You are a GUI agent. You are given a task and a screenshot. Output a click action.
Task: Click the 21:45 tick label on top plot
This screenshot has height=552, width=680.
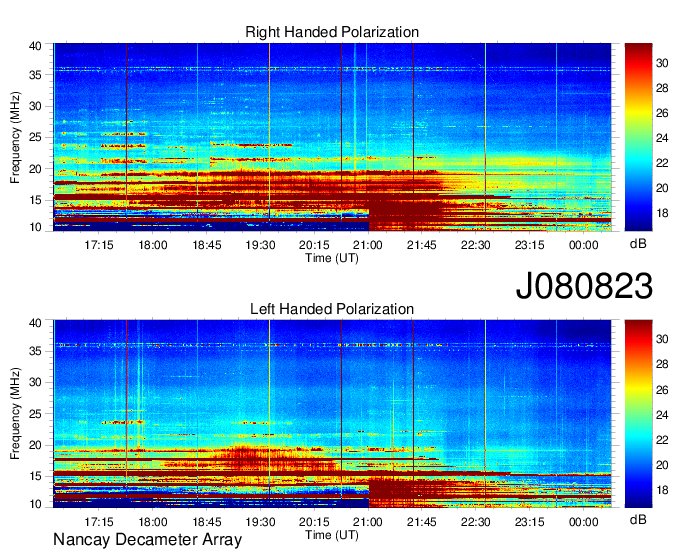pos(422,245)
